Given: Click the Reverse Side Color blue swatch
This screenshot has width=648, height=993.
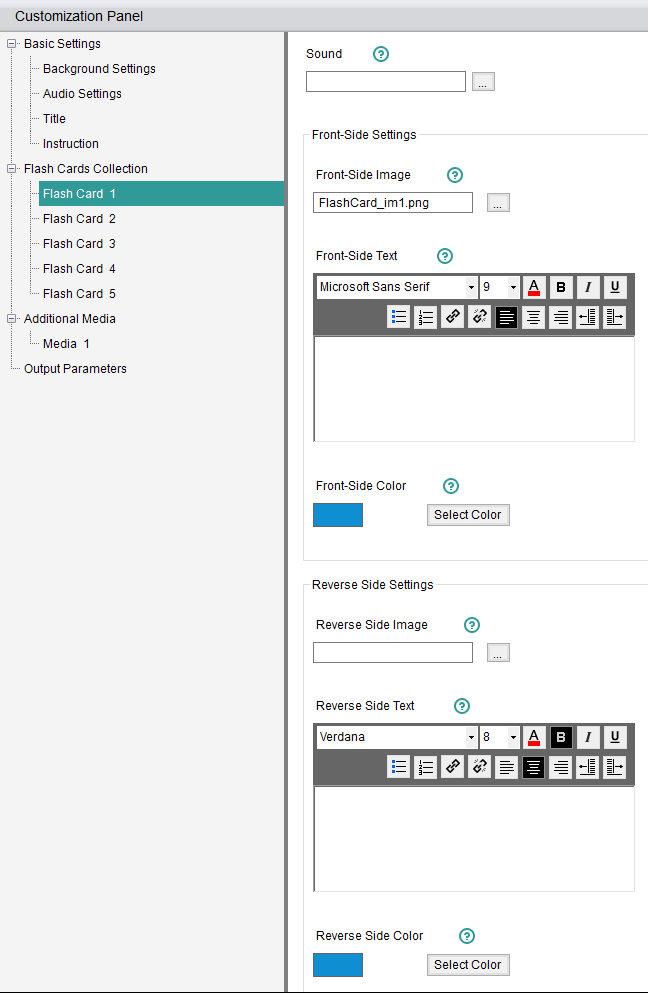Looking at the screenshot, I should (x=338, y=965).
